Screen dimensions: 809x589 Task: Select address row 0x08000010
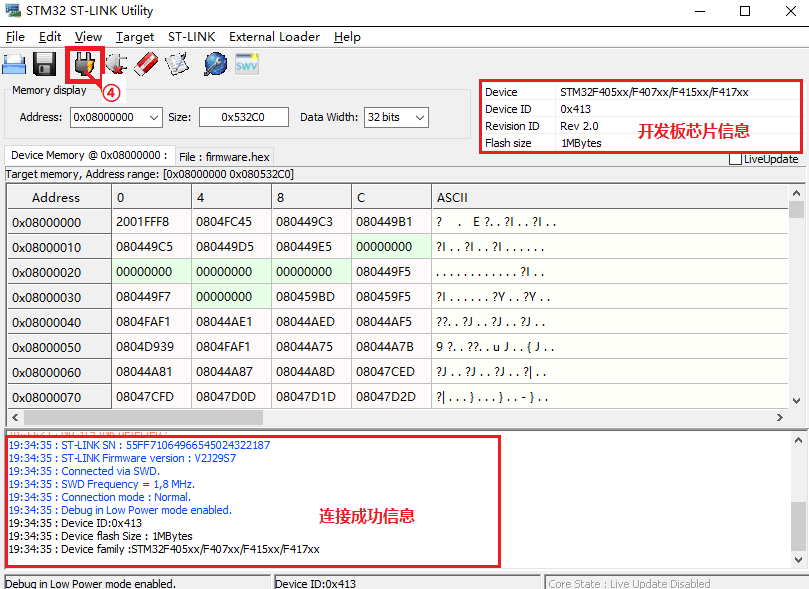[x=59, y=247]
